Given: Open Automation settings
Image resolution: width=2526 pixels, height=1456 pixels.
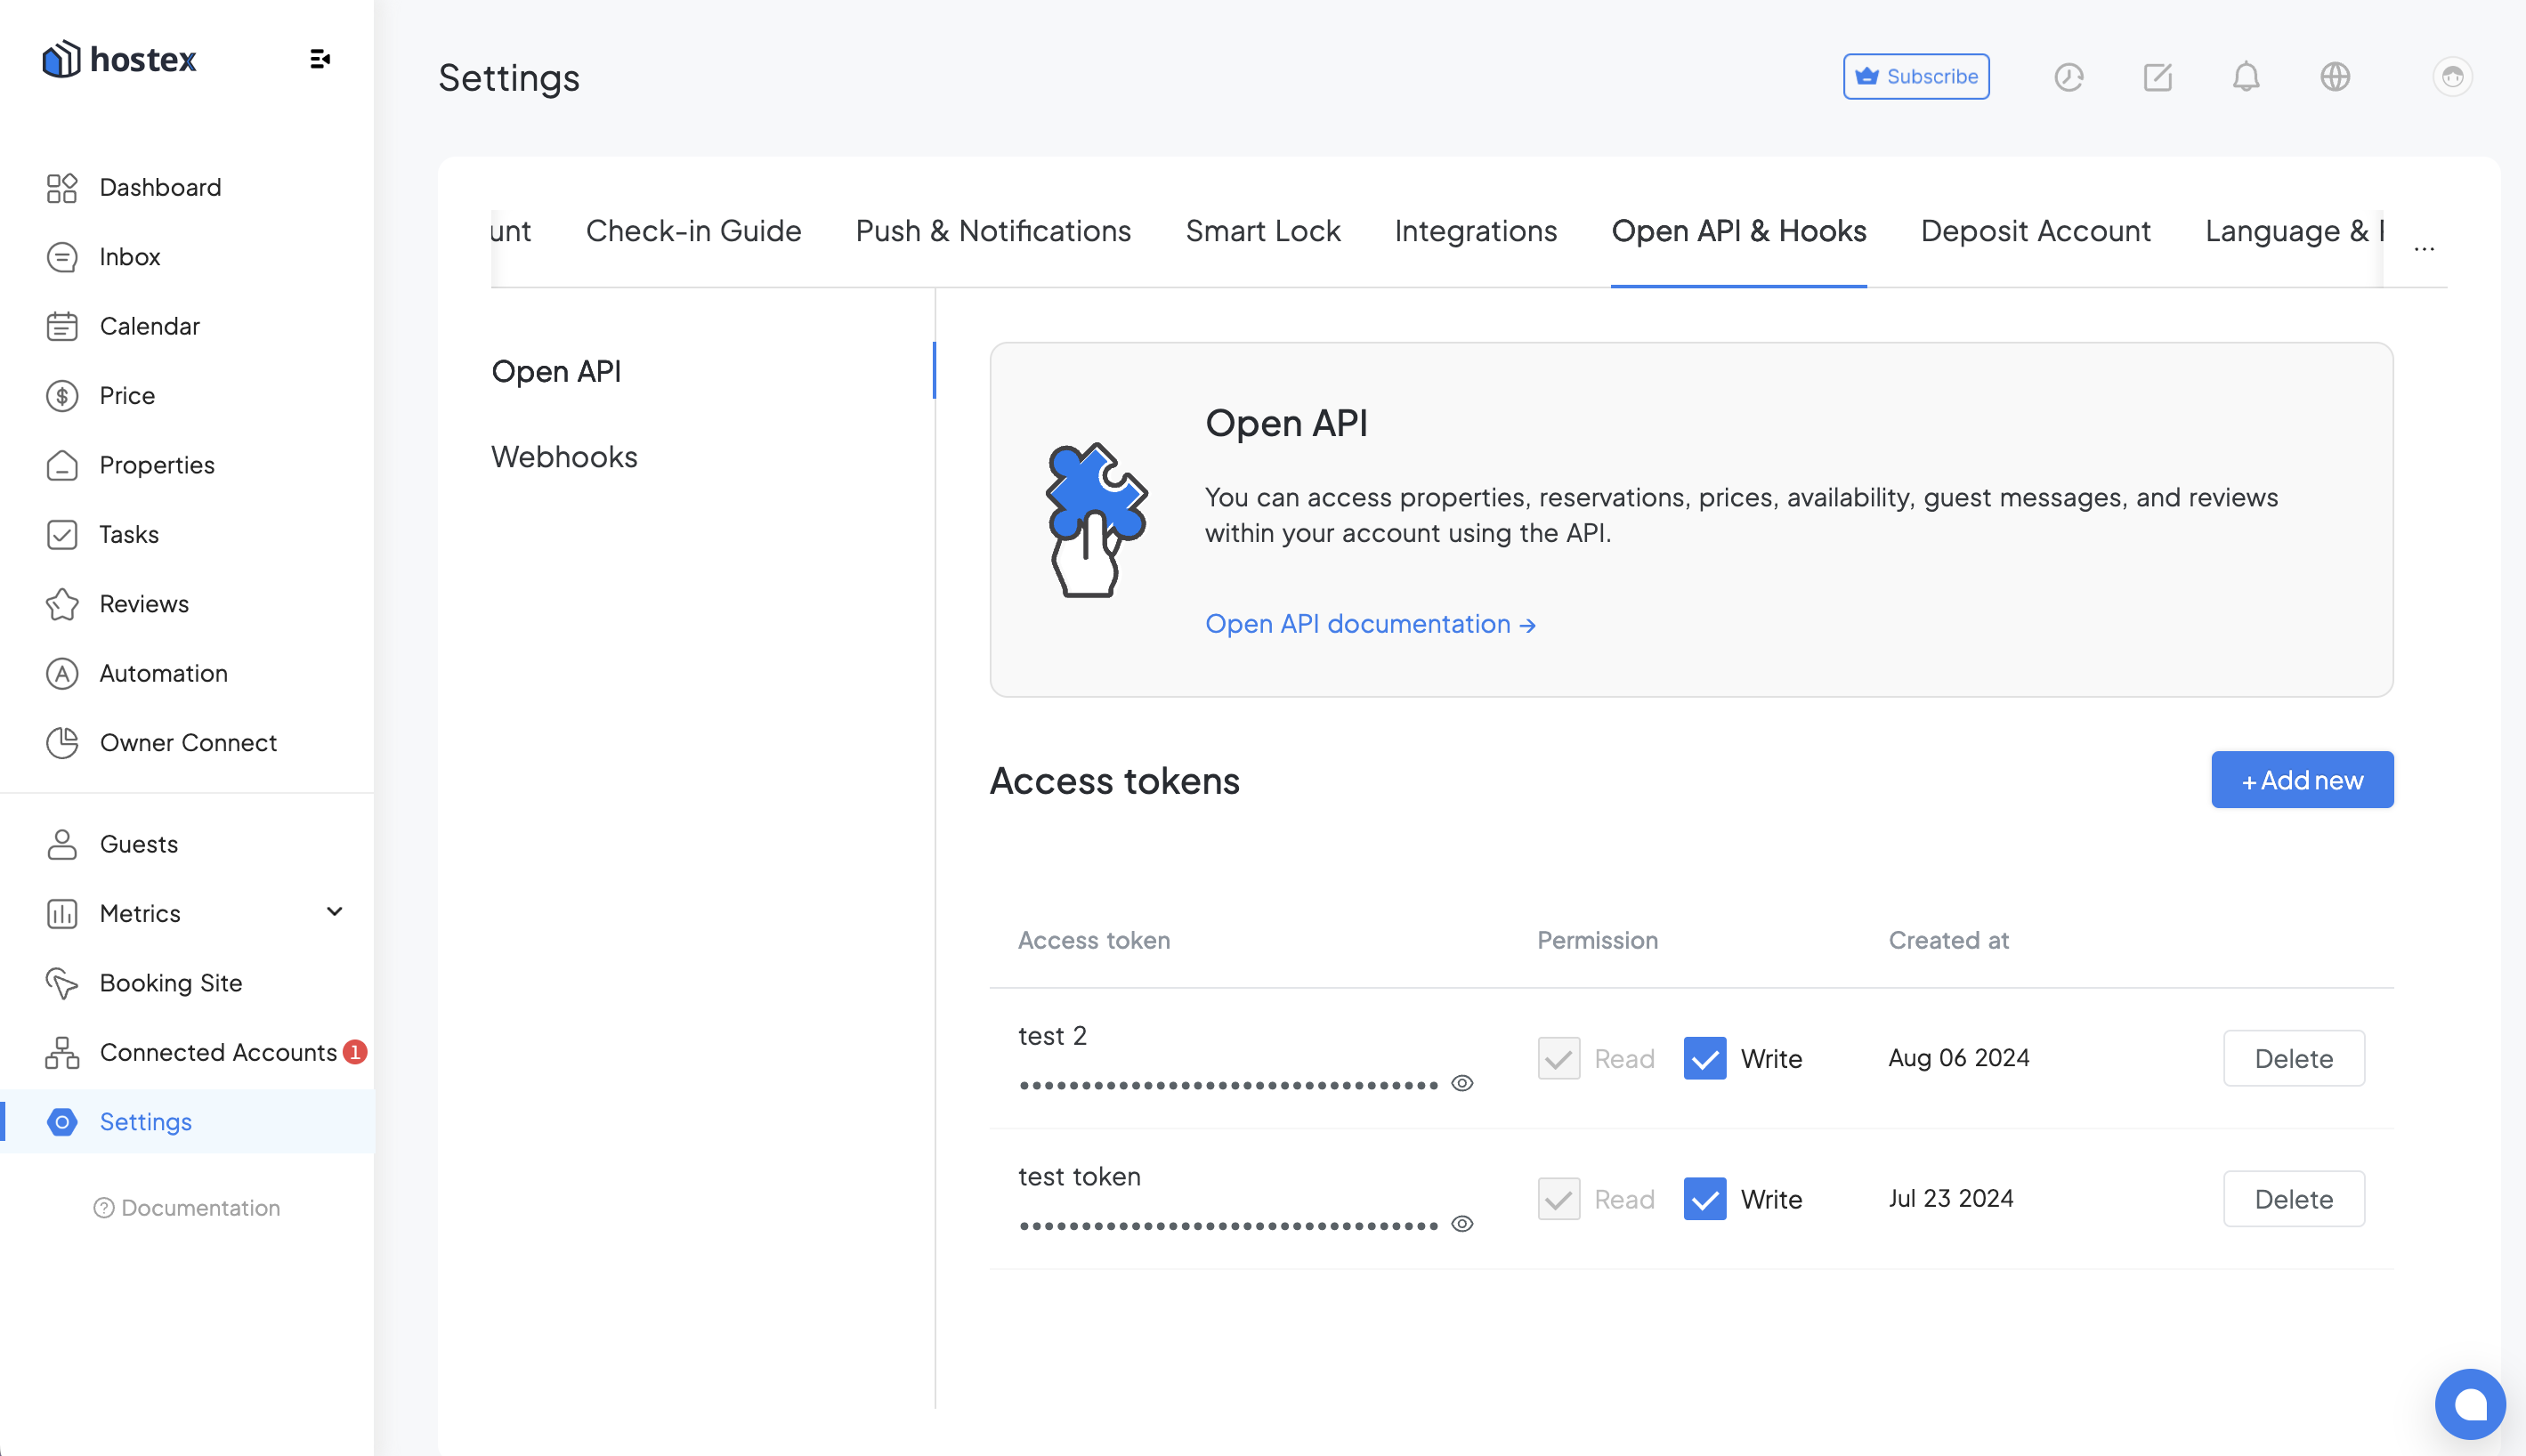Looking at the screenshot, I should coord(163,674).
